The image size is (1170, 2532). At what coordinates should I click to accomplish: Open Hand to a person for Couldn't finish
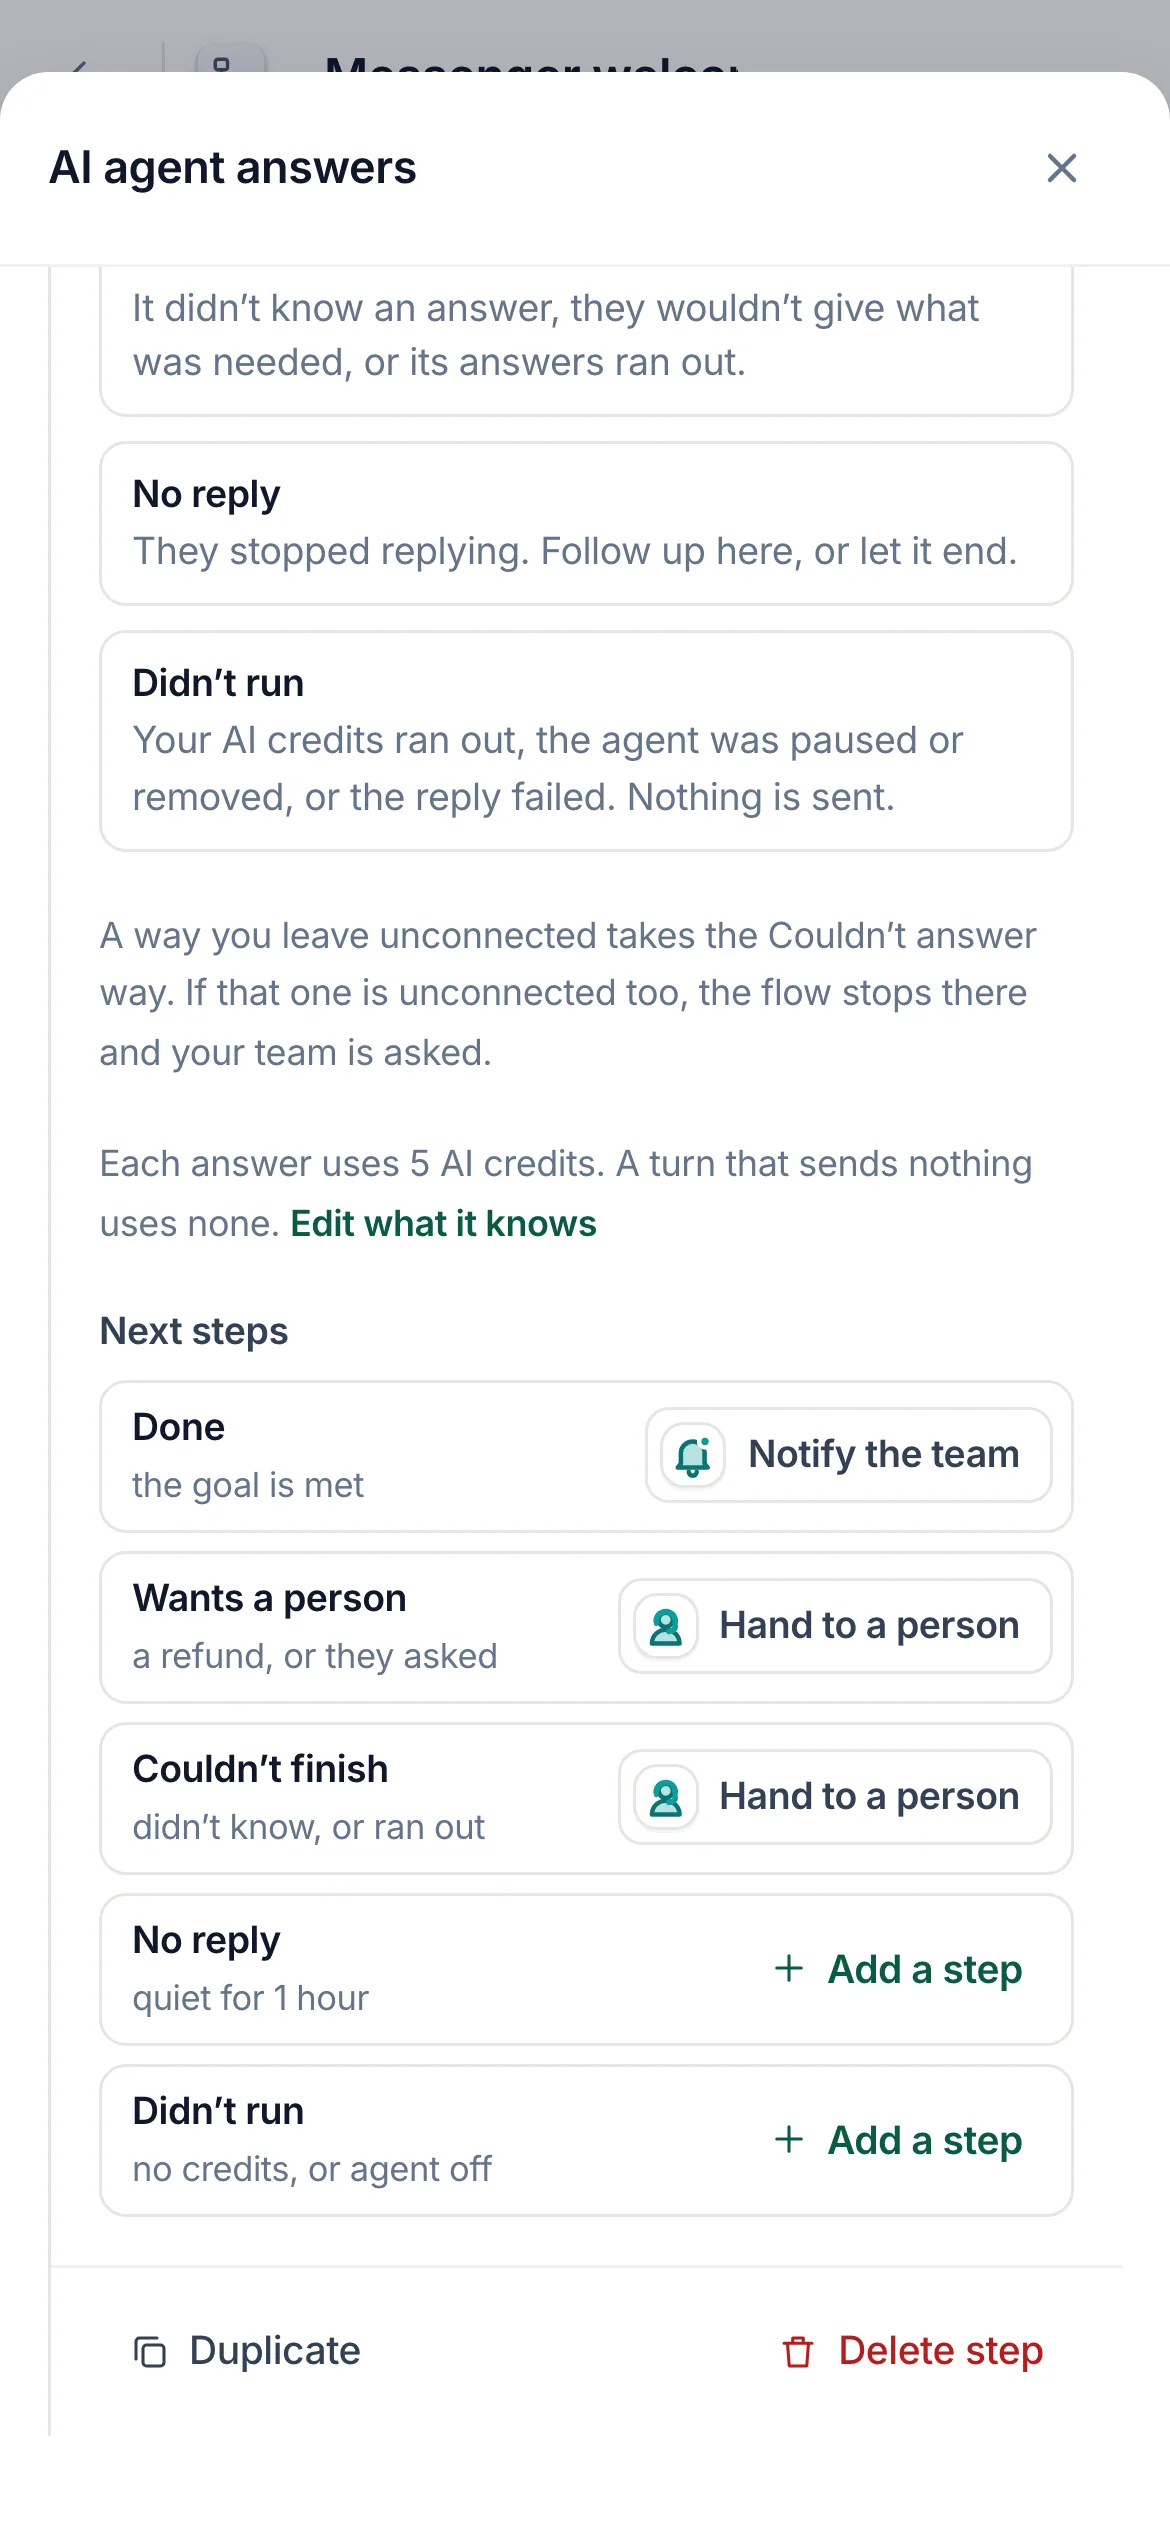click(x=835, y=1797)
